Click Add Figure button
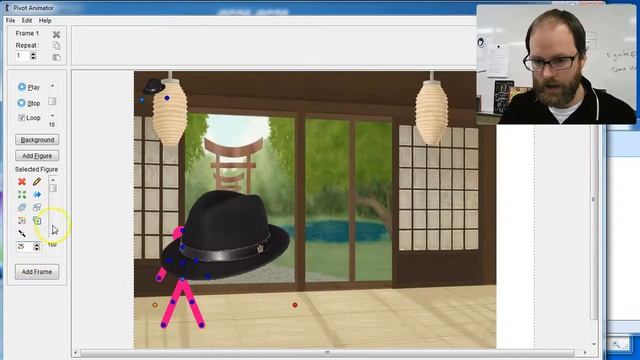 (37, 156)
